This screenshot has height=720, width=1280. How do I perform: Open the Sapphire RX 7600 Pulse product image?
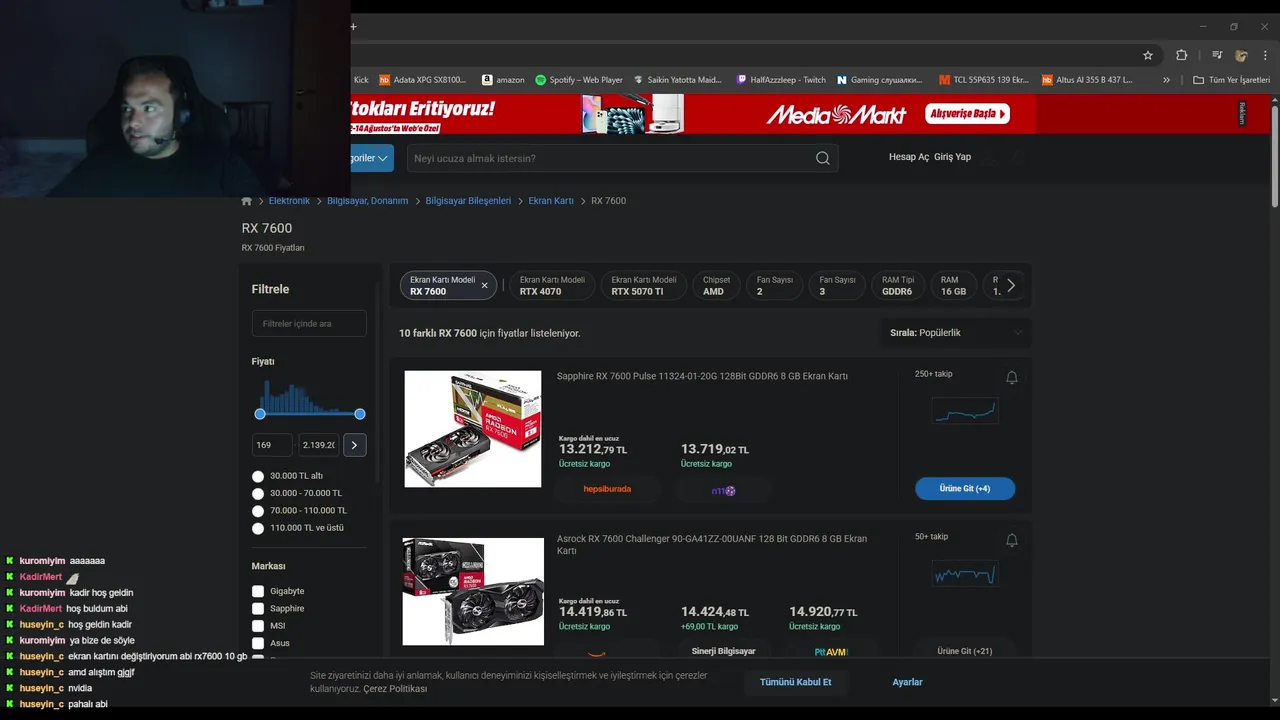(x=473, y=429)
